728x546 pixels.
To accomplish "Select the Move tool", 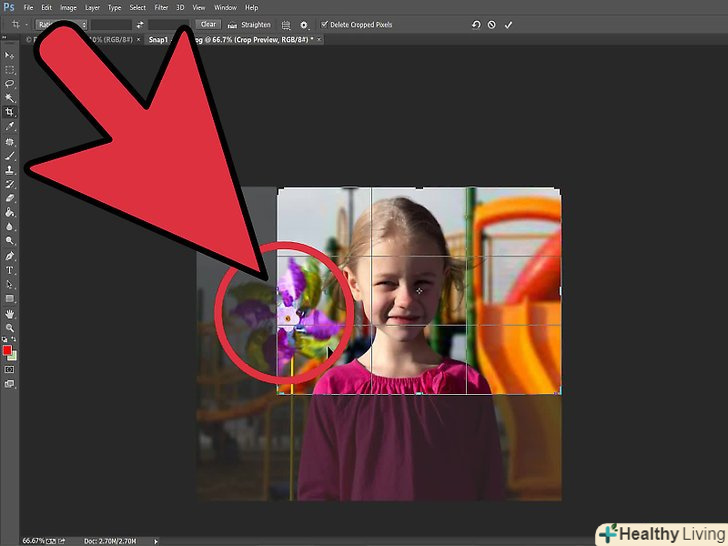I will [x=10, y=55].
